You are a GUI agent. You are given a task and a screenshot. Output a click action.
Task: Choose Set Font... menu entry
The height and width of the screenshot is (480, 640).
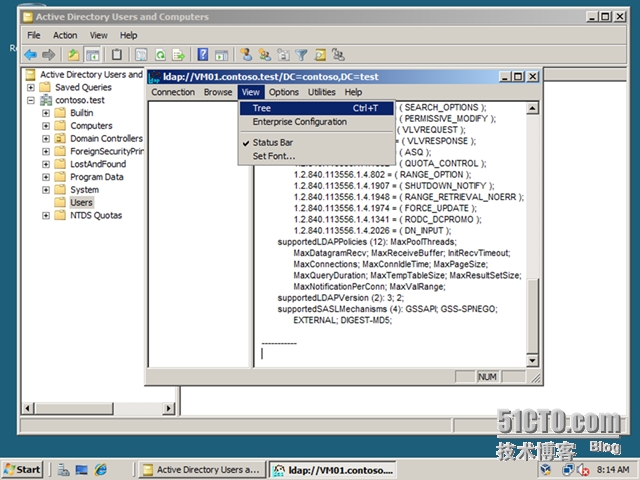316,156
